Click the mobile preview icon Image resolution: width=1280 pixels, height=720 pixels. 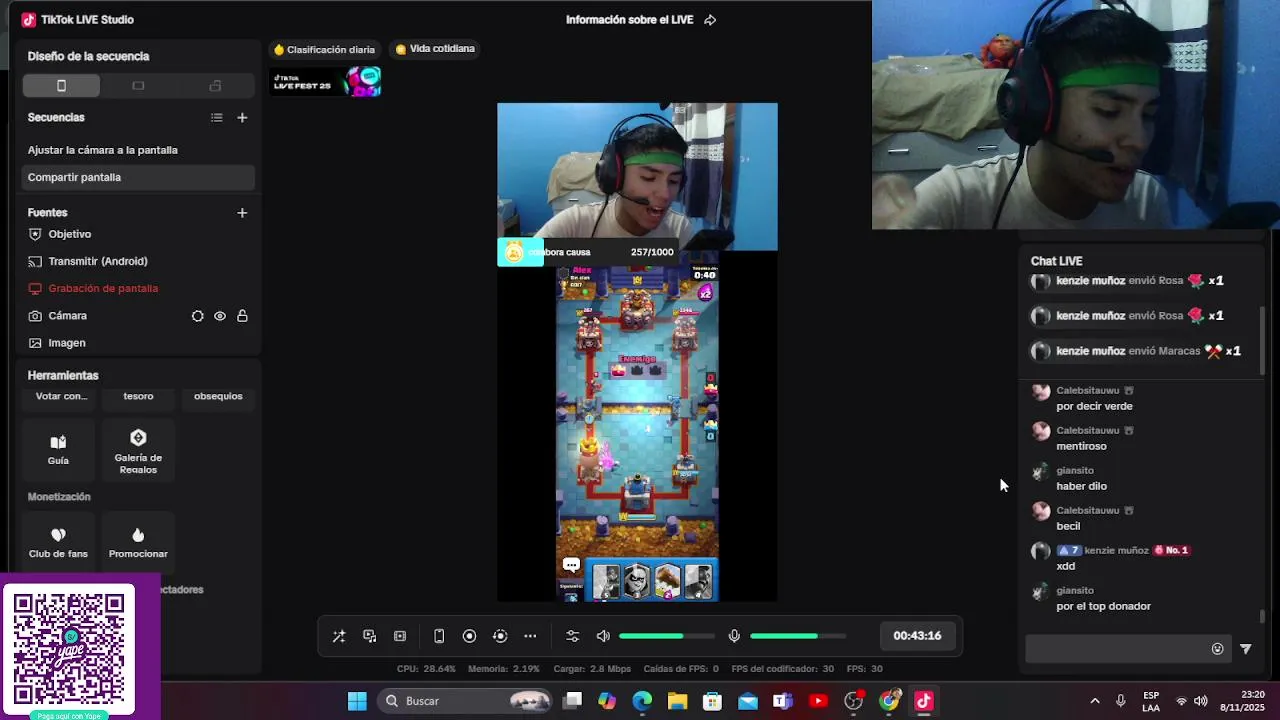click(x=438, y=636)
